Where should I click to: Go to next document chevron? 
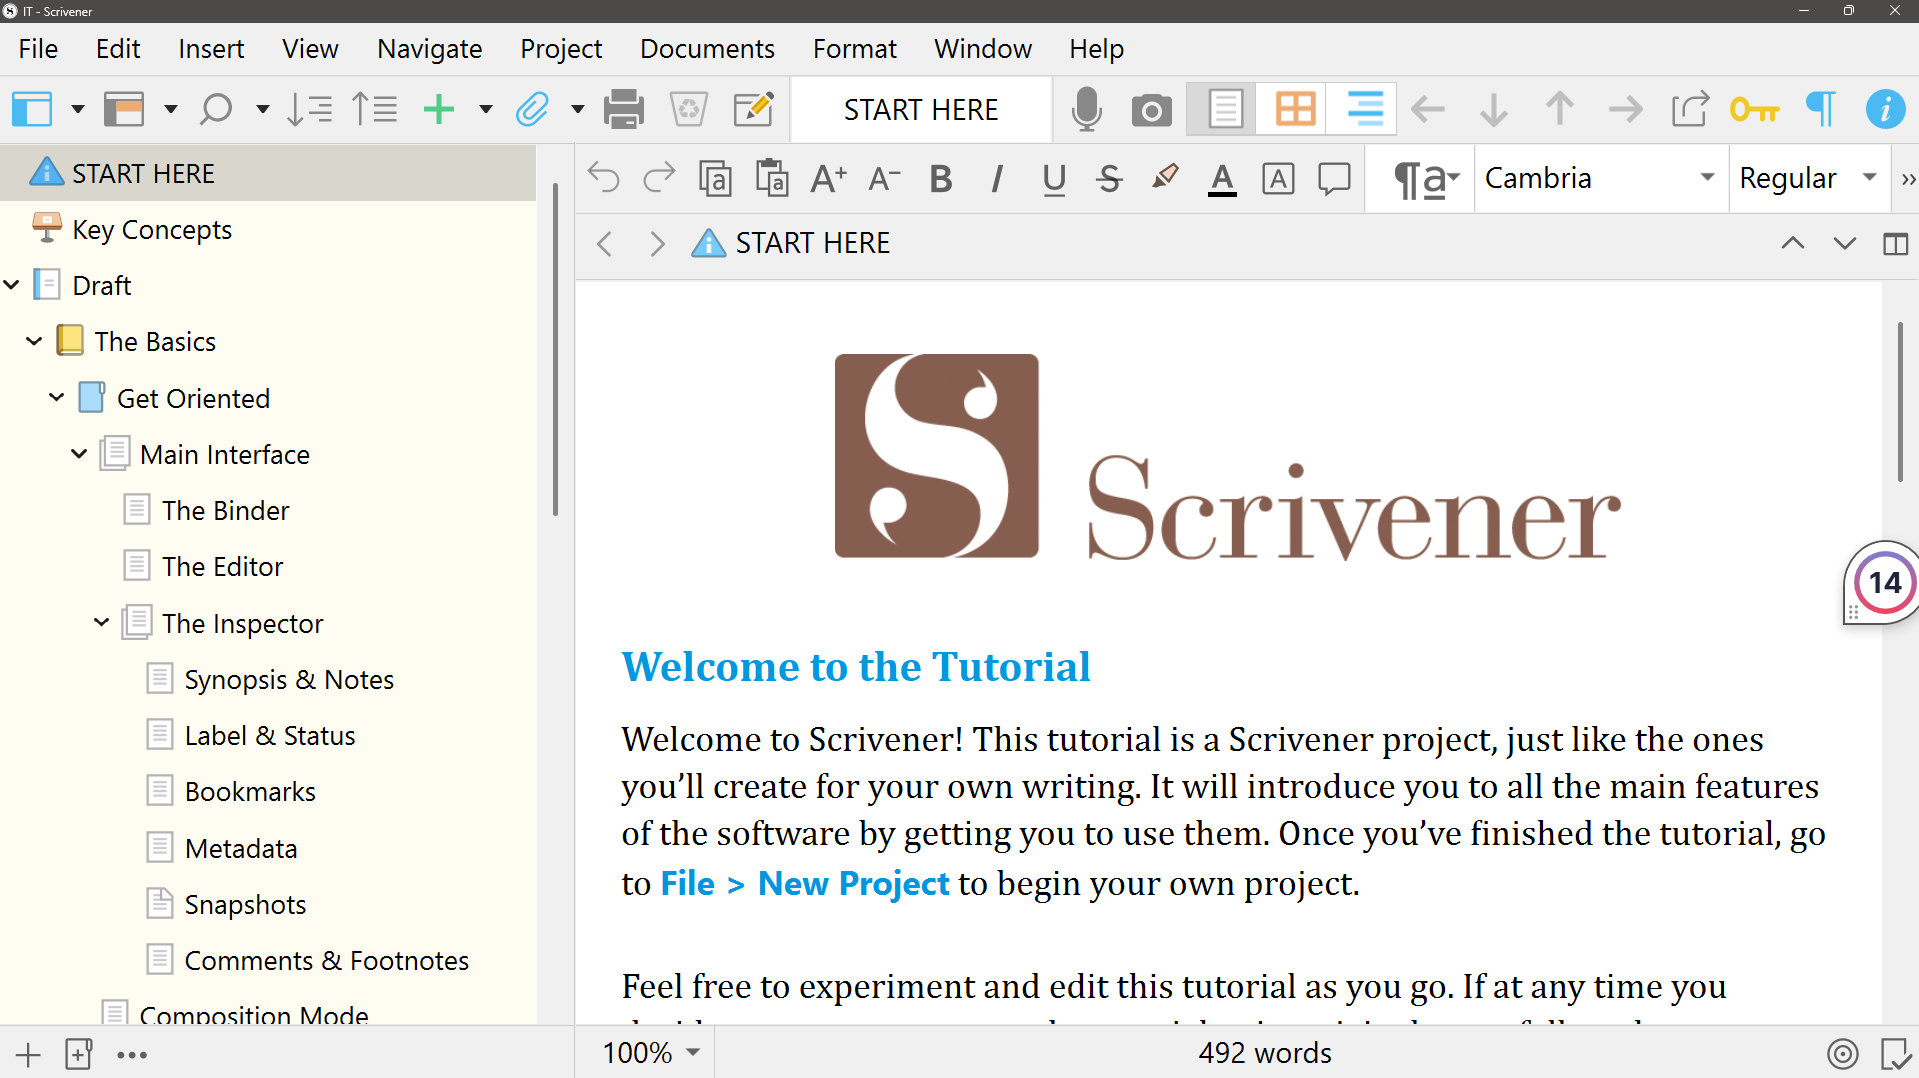1845,243
